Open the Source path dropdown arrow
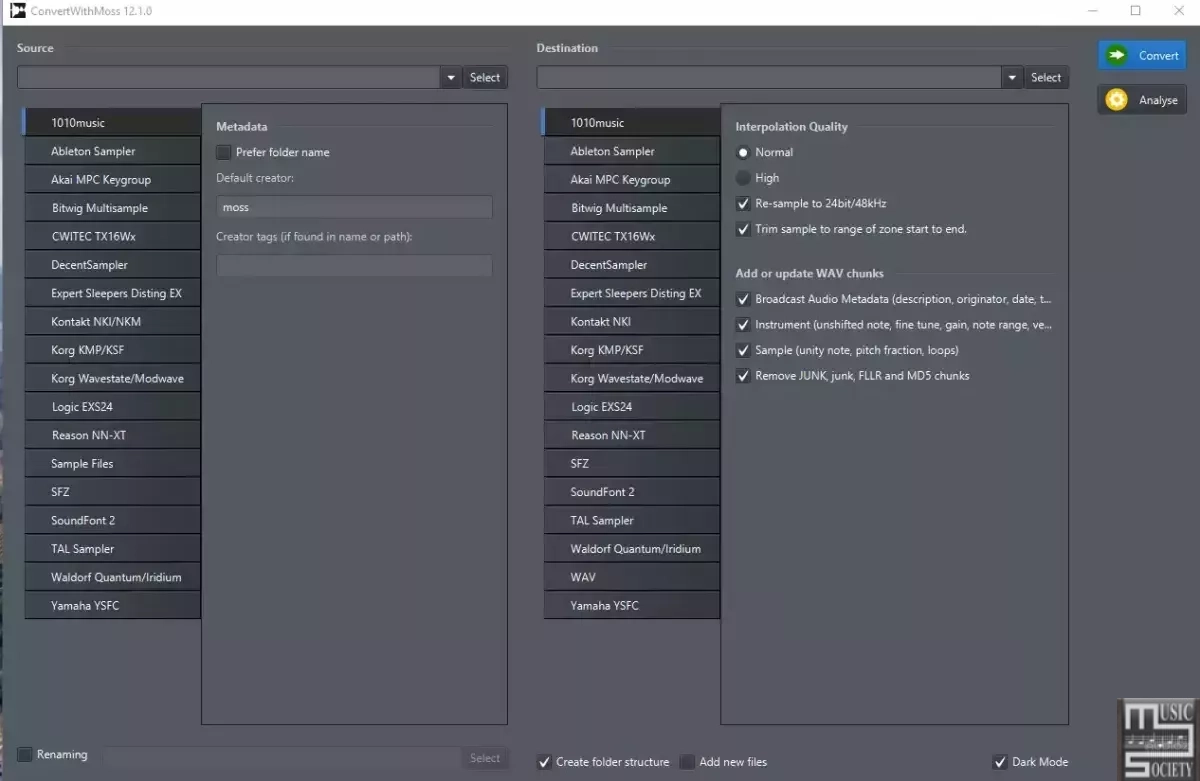This screenshot has height=781, width=1200. (450, 77)
